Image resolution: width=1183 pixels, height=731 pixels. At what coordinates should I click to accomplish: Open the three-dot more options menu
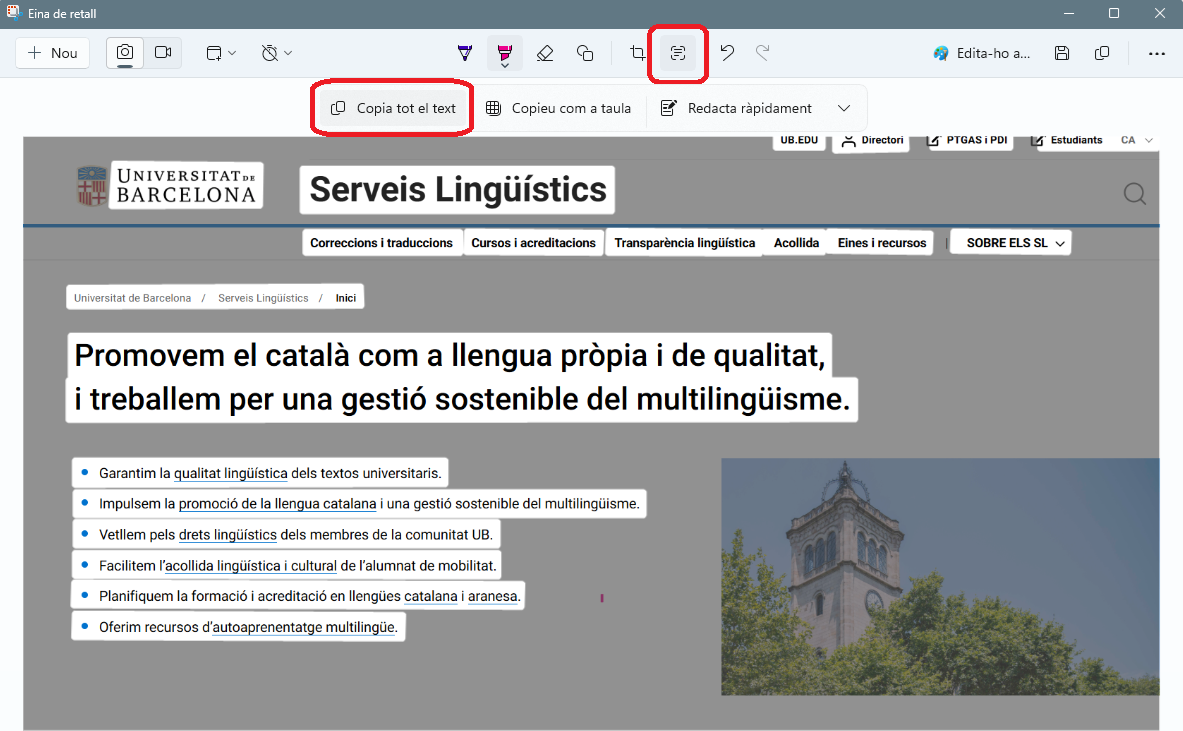point(1156,53)
